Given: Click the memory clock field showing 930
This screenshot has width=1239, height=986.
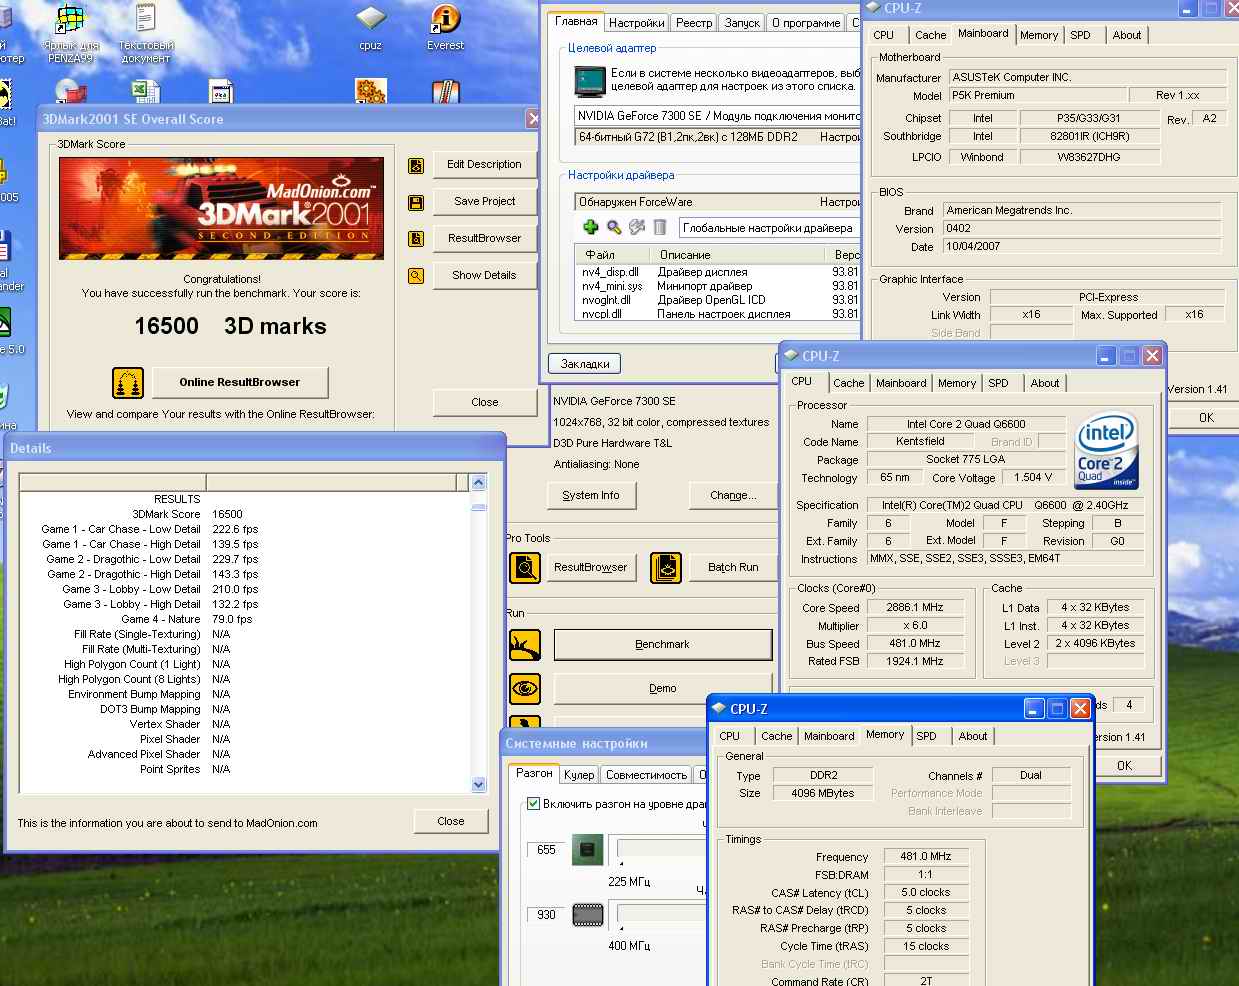Looking at the screenshot, I should click(546, 915).
